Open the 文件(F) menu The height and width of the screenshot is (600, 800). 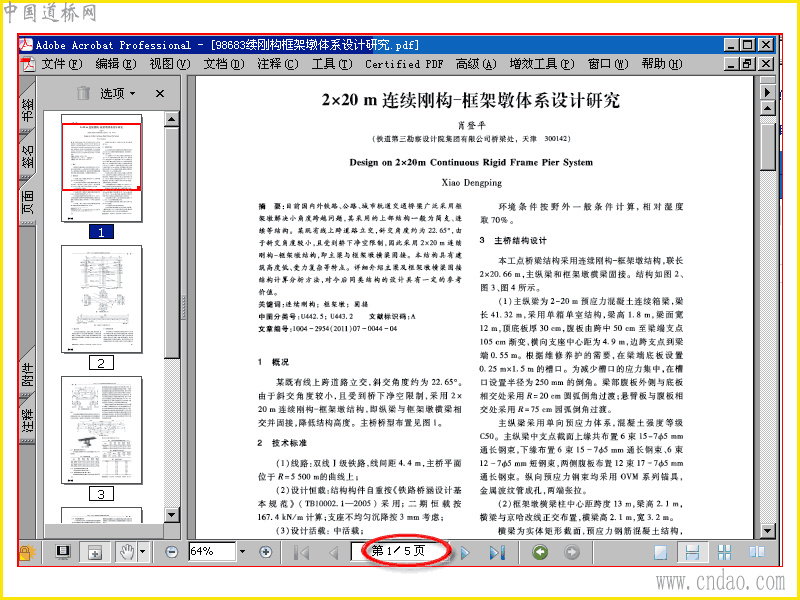point(61,64)
